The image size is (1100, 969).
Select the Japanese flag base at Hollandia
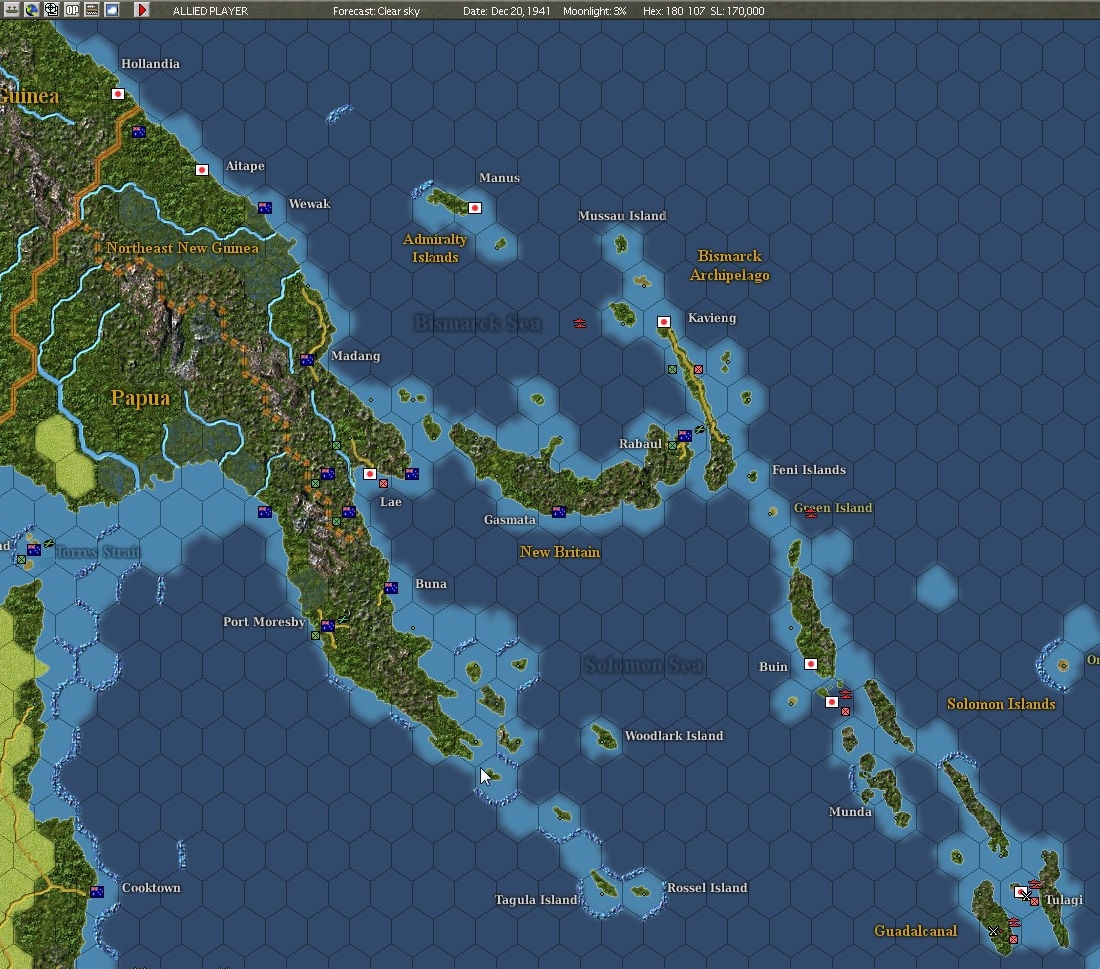click(x=119, y=94)
